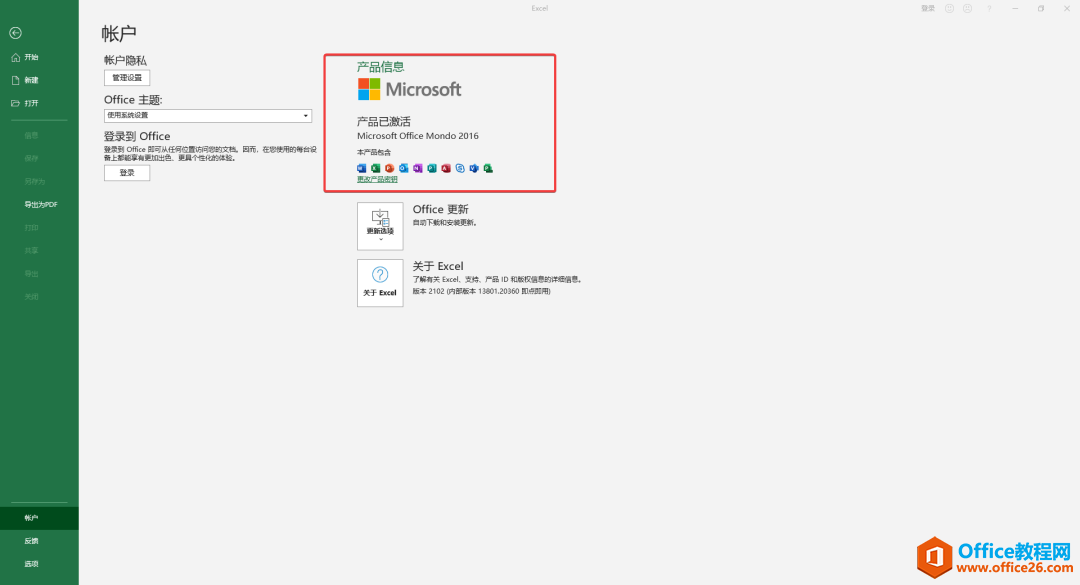Select the Excel icon in product list
Screen dimensions: 1080x585
373,168
